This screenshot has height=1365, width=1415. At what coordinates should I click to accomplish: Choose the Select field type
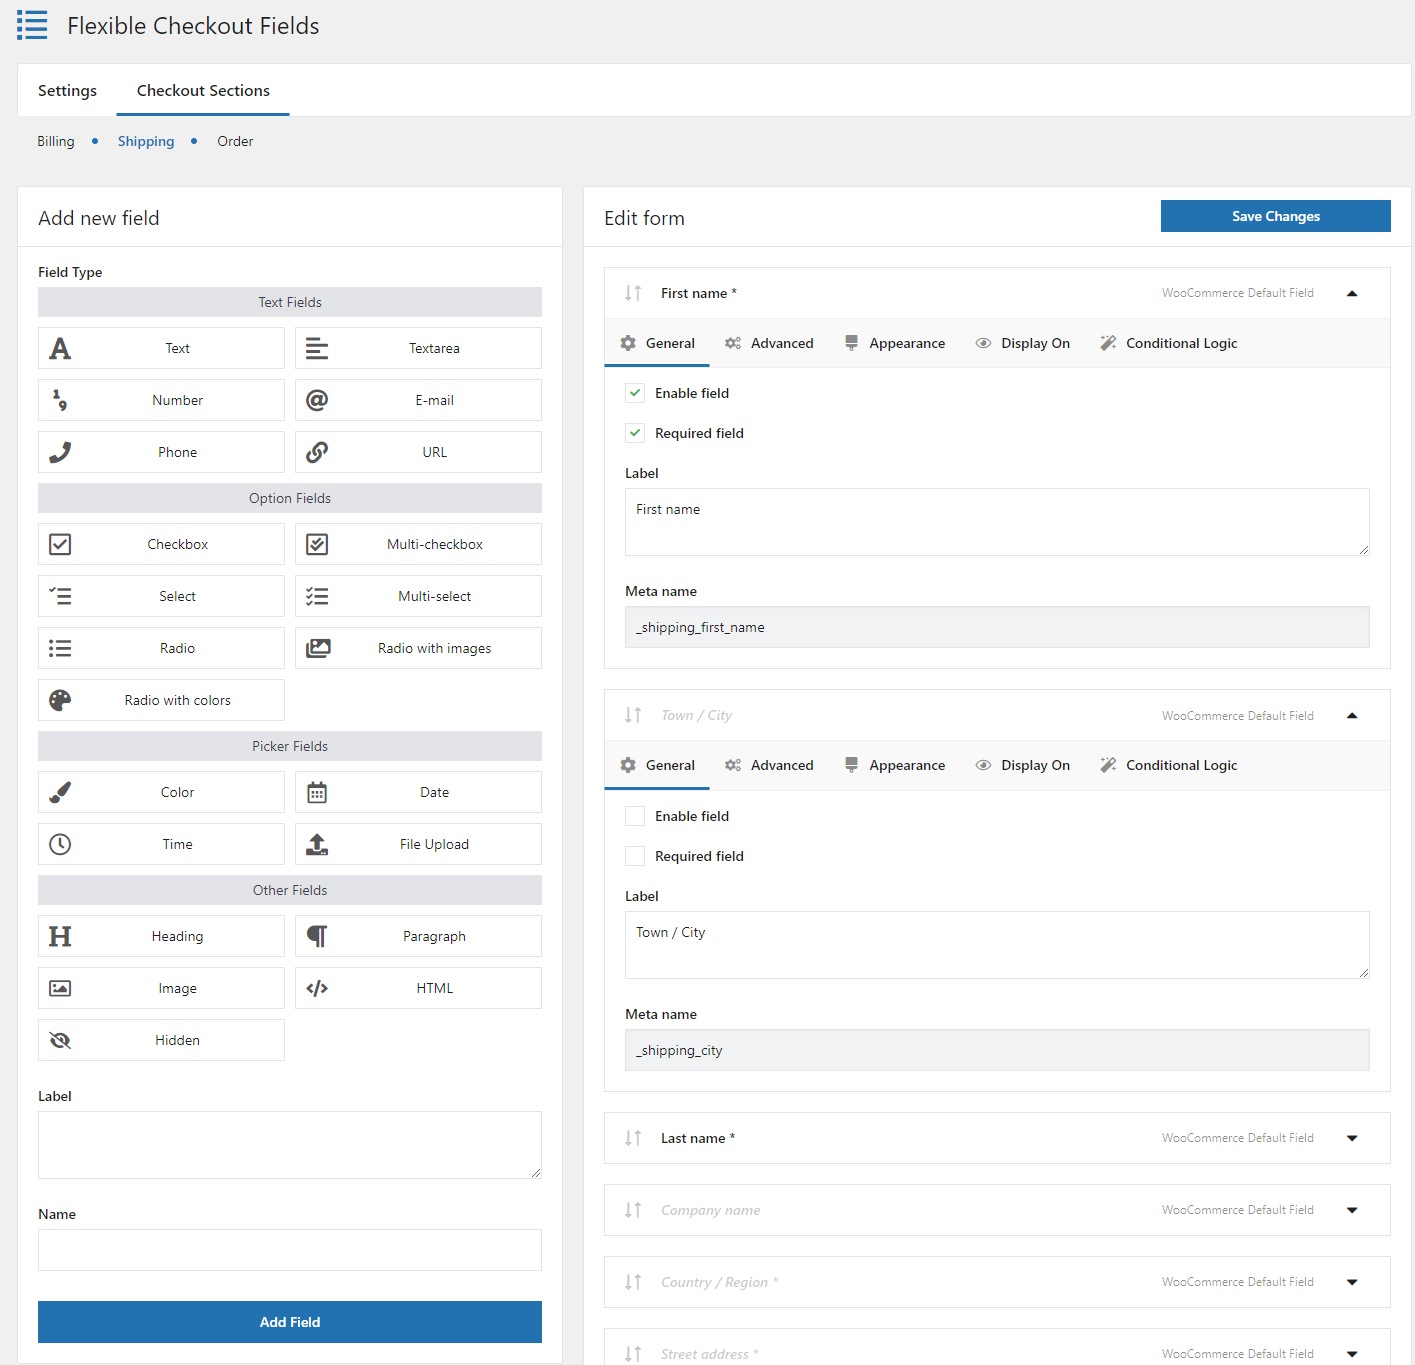(x=161, y=596)
